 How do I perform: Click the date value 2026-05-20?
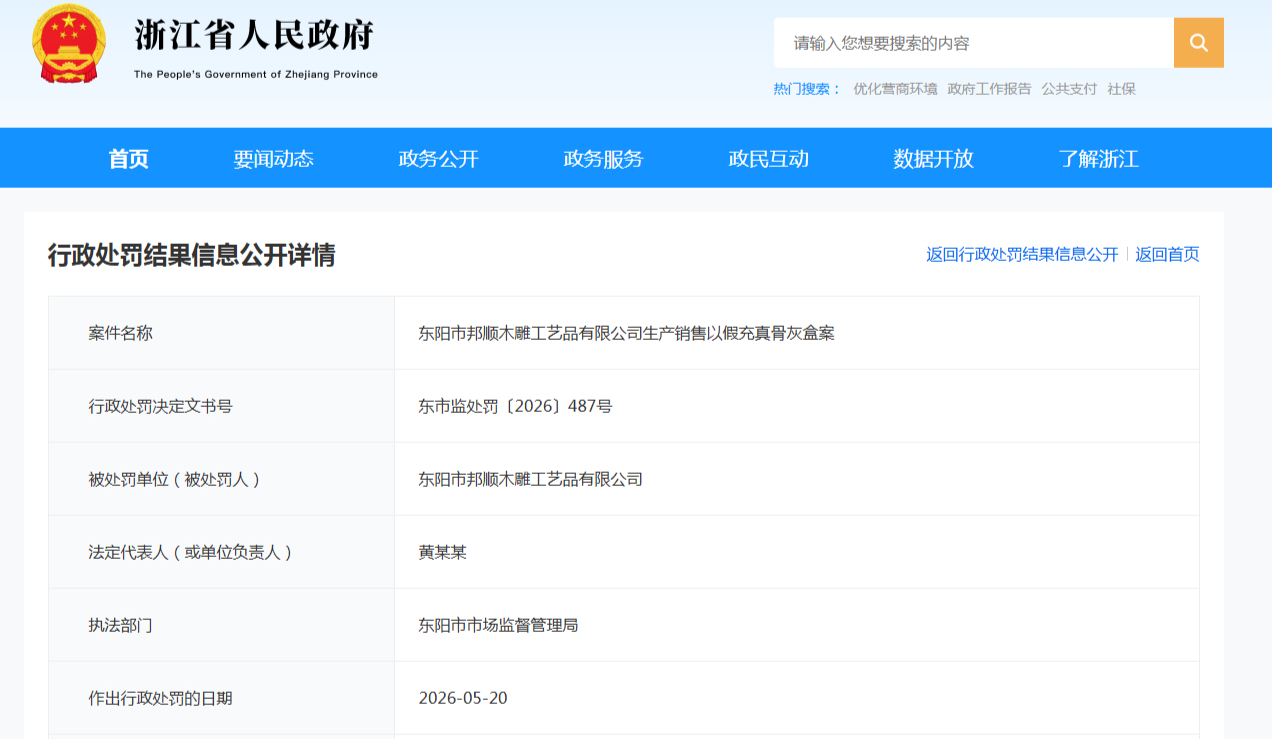click(x=463, y=698)
